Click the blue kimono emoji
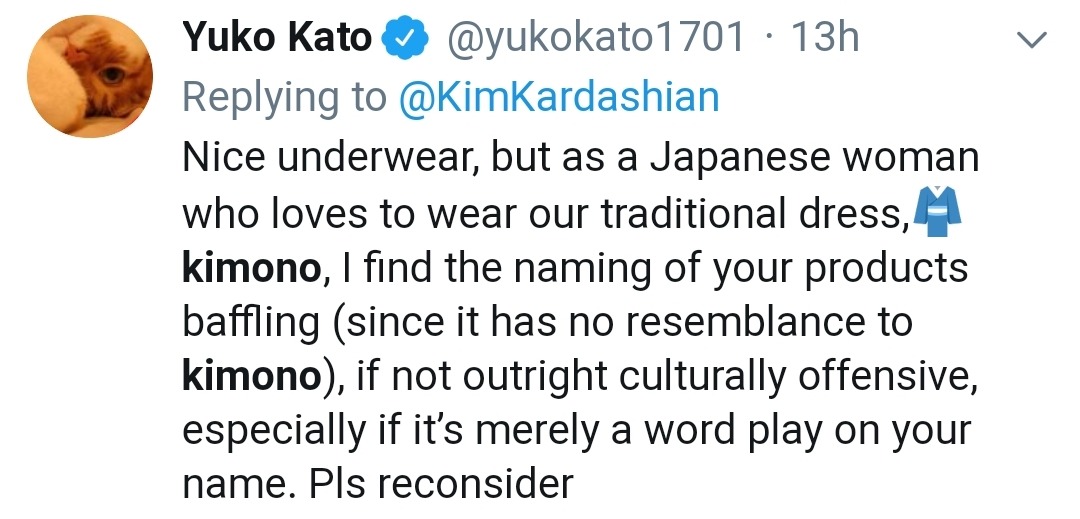 pyautogui.click(x=937, y=211)
